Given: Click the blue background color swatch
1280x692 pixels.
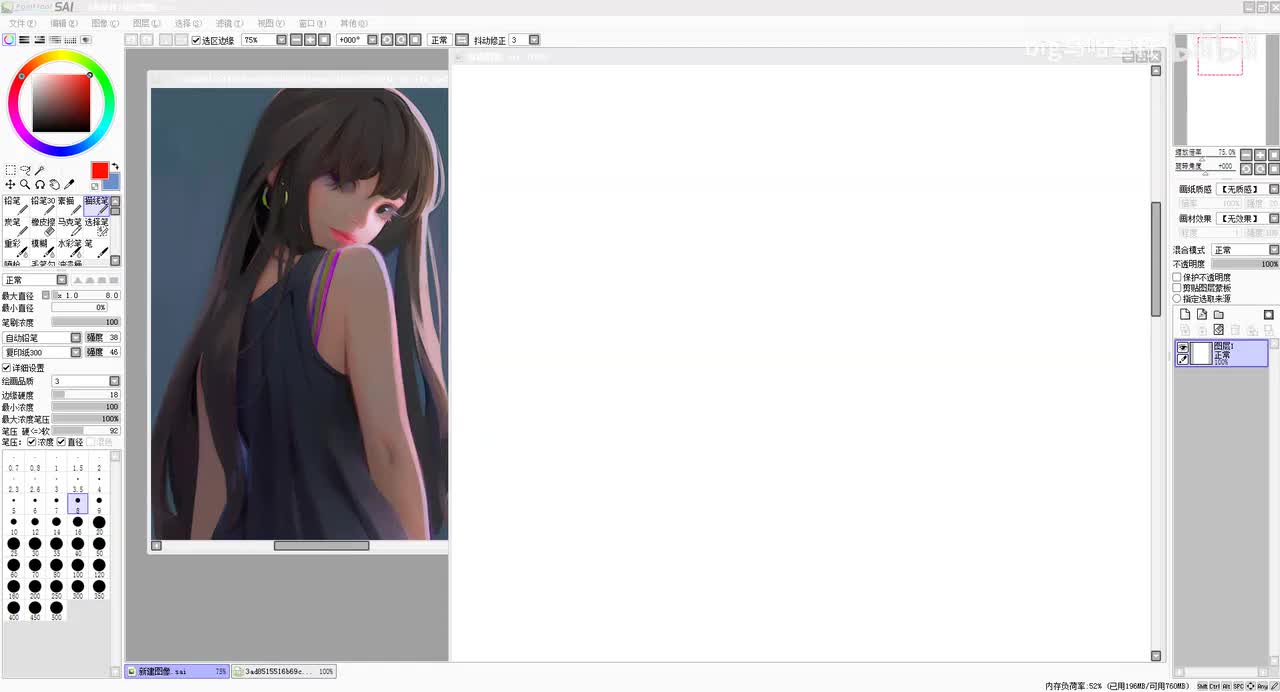Looking at the screenshot, I should [111, 182].
